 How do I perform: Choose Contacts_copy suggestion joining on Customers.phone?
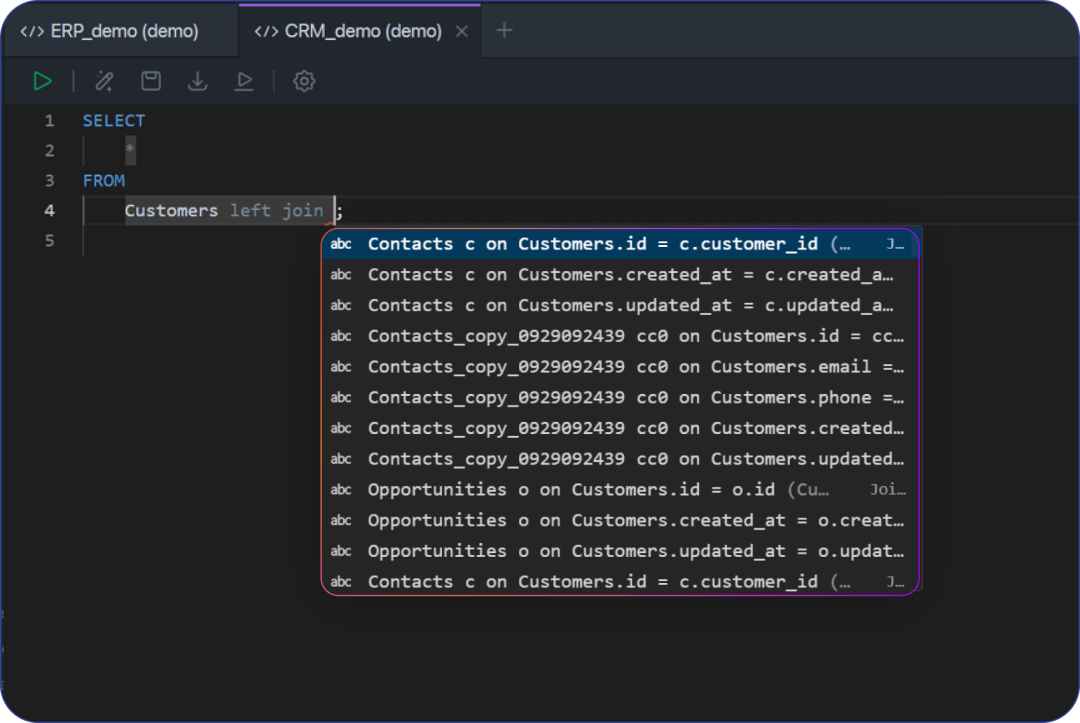point(620,397)
